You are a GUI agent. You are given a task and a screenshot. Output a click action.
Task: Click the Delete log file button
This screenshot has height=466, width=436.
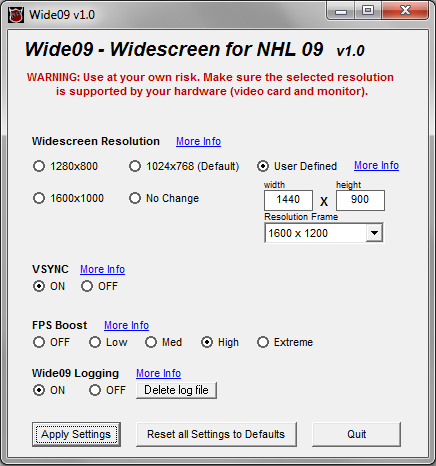pos(176,390)
